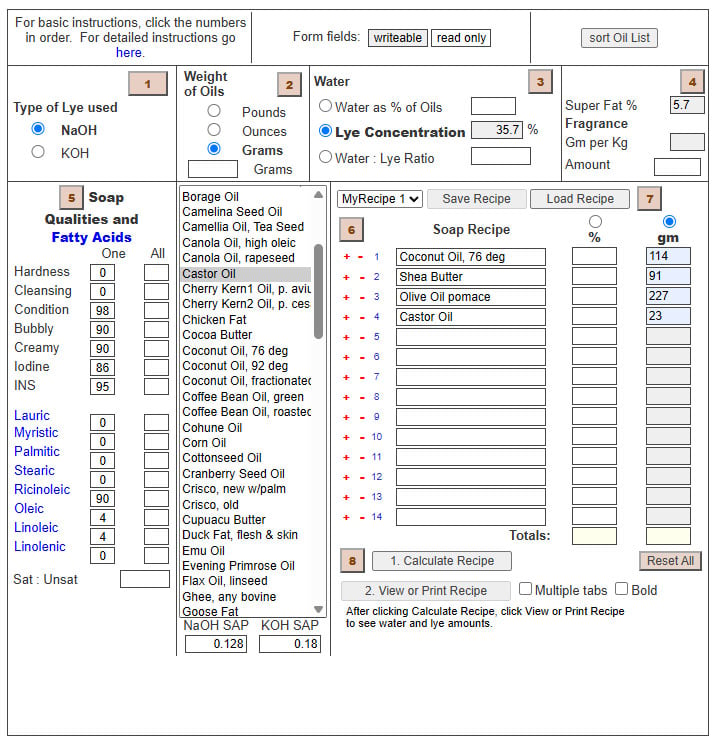Click step number 4 button

pos(692,82)
